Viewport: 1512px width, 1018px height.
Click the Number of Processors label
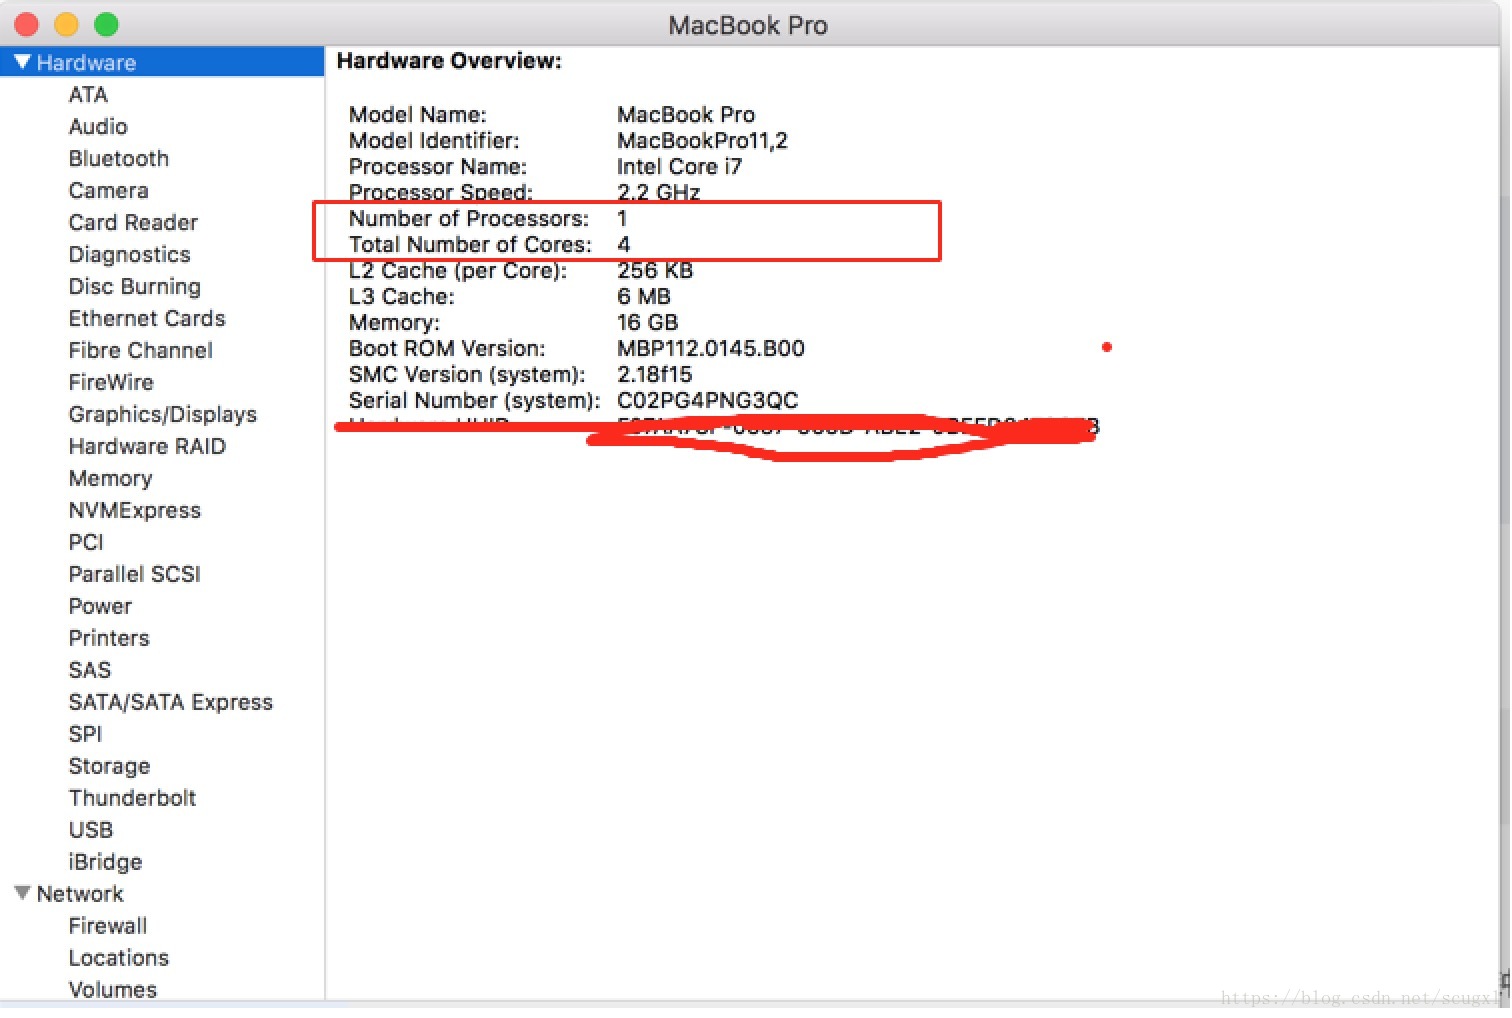point(469,218)
